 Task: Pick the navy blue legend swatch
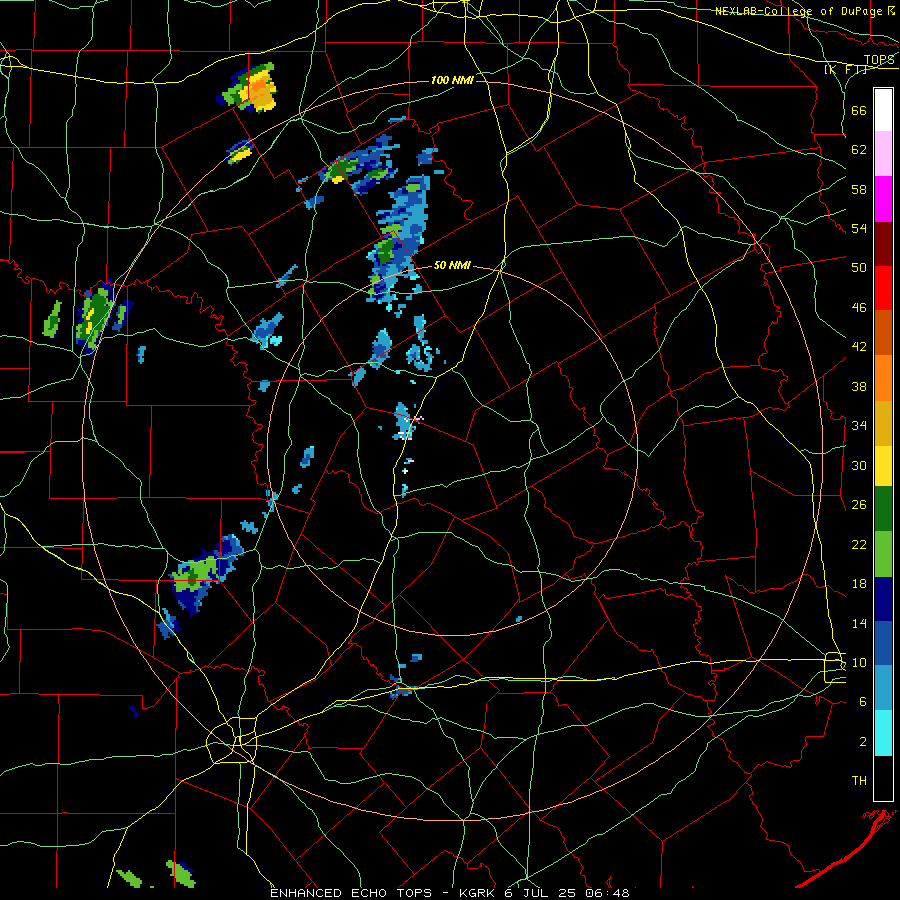tap(883, 599)
